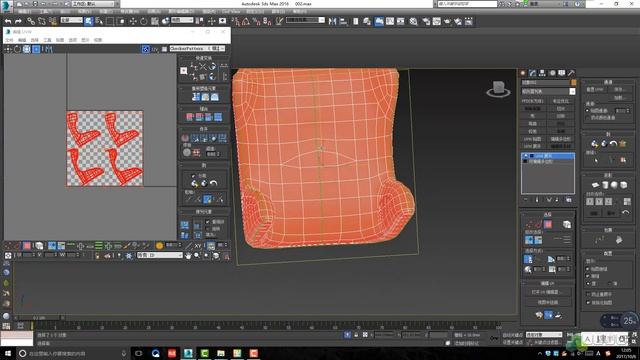
Task: Click the Reset Peel arrow in UVW editor
Action: (213, 183)
